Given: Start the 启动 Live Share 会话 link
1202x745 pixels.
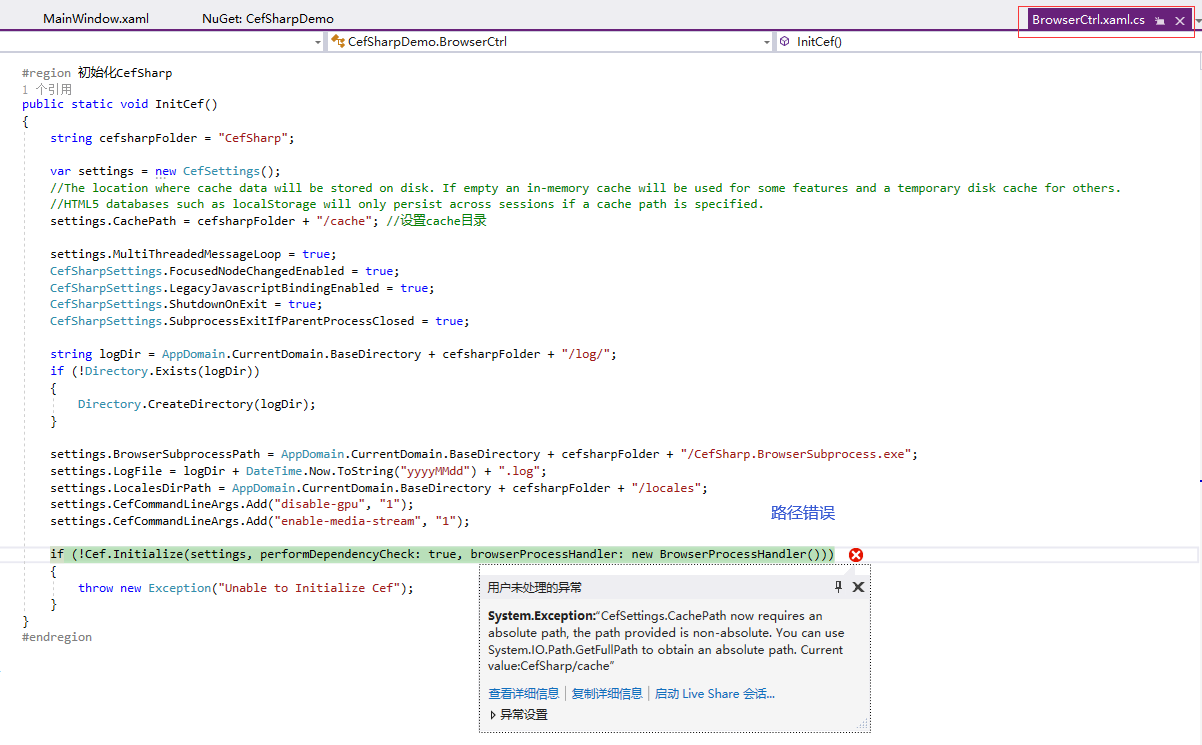Looking at the screenshot, I should click(x=715, y=693).
